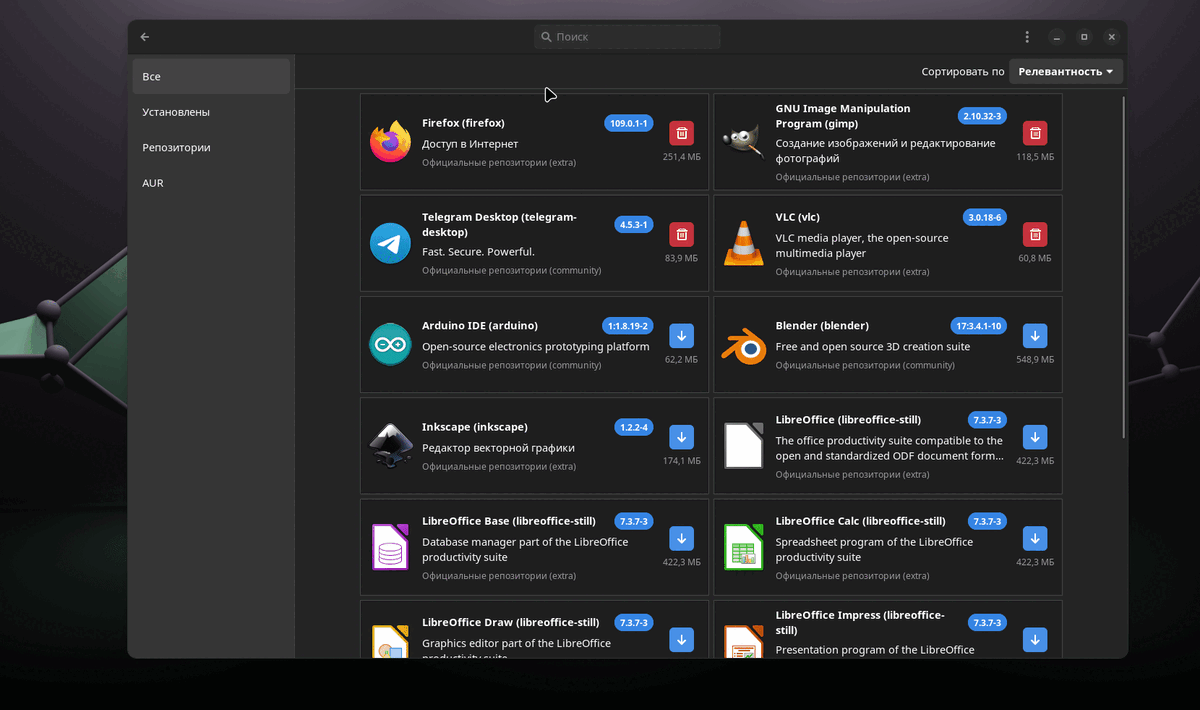Click the Firefox (firefox) title
1200x710 pixels.
point(463,123)
